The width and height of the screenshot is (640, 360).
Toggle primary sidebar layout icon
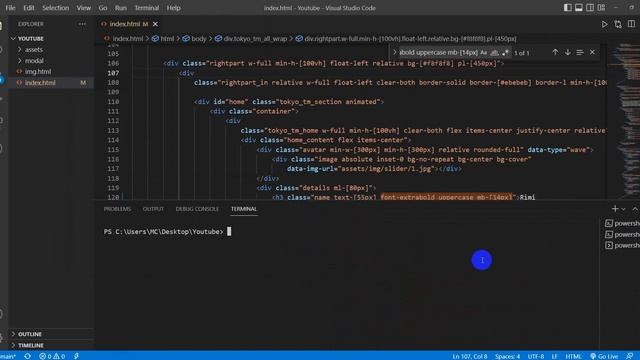click(568, 7)
